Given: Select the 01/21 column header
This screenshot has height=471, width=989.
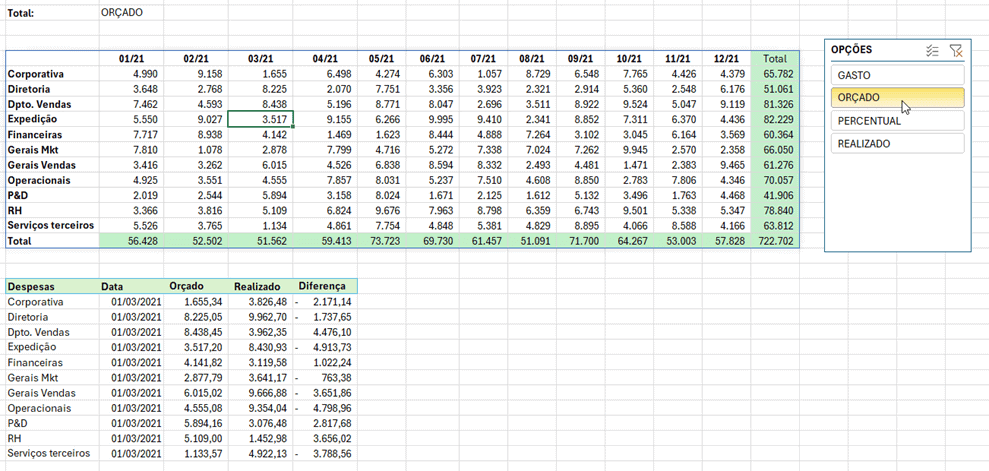Looking at the screenshot, I should [131, 59].
